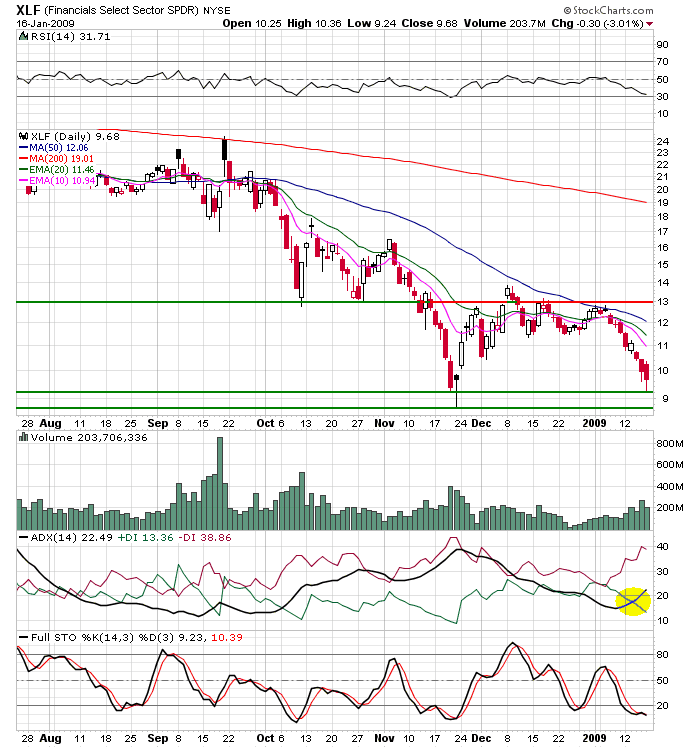Viewport: 700px width, 748px height.
Task: Click the -DI 38.86 legend value
Action: (x=205, y=538)
